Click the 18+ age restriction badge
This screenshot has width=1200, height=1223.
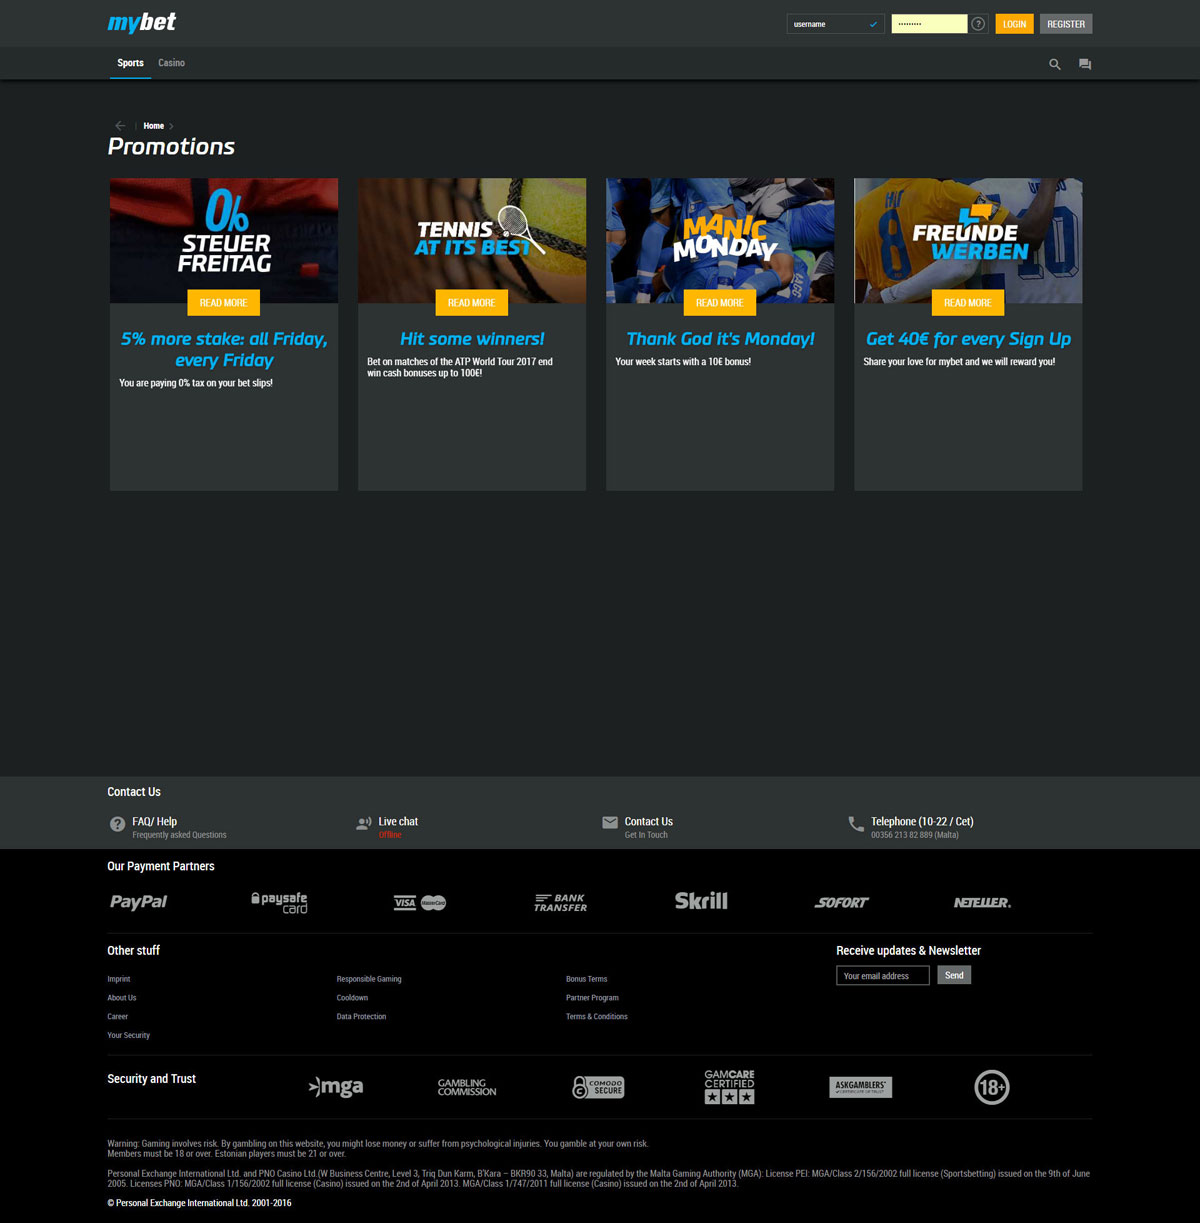click(x=992, y=1087)
